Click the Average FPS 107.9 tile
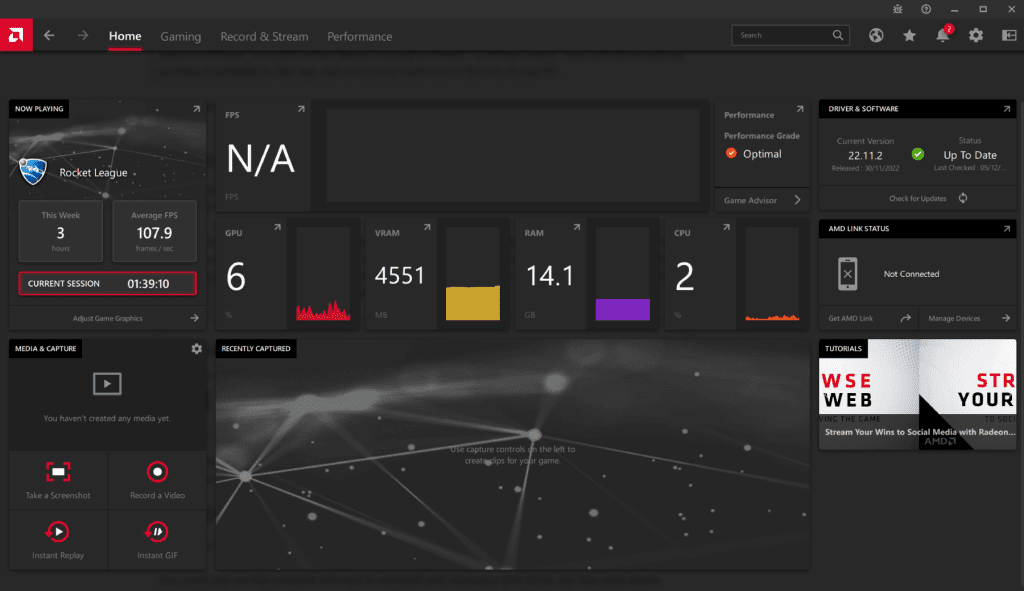The height and width of the screenshot is (591, 1024). pos(154,231)
